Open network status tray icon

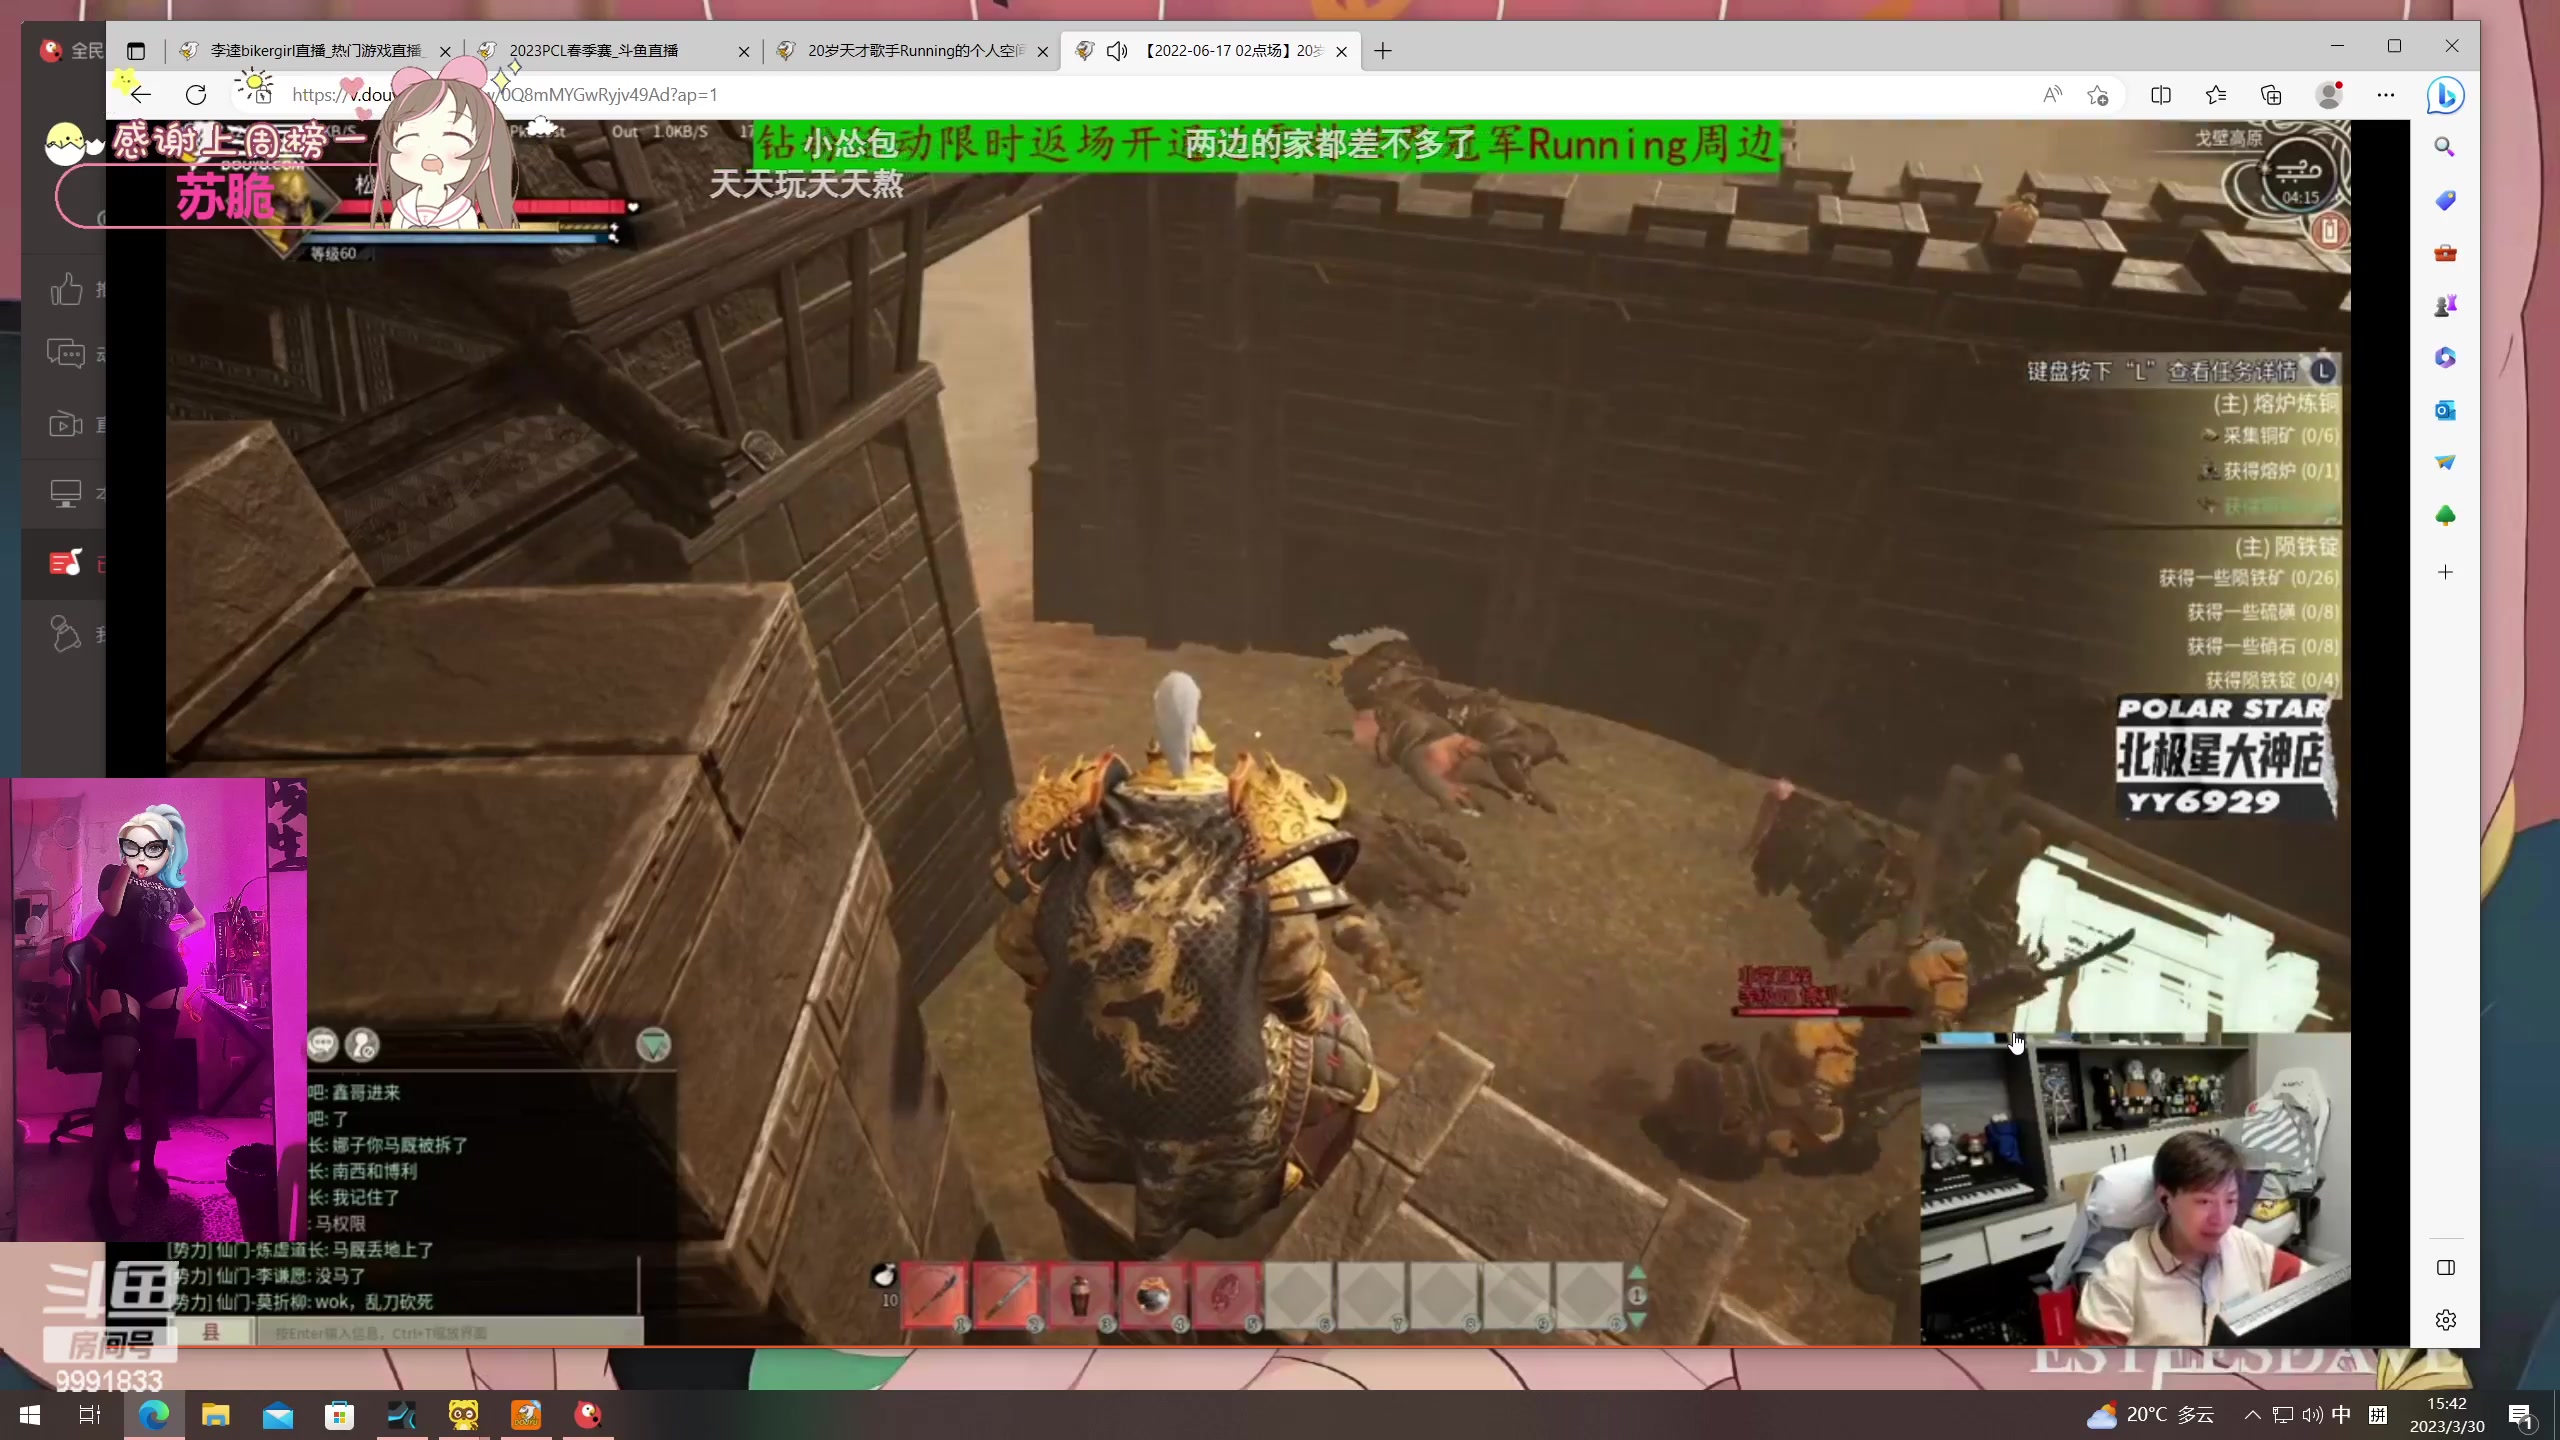[x=2283, y=1415]
